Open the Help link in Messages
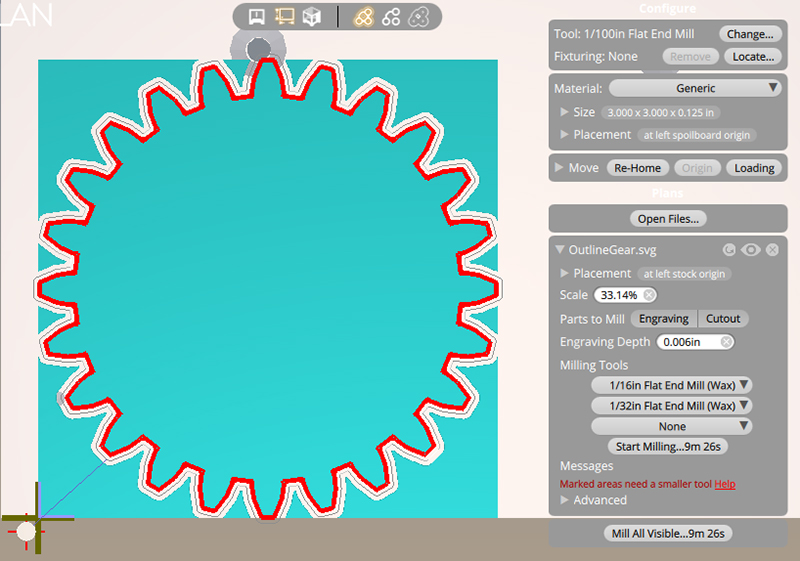 [725, 484]
